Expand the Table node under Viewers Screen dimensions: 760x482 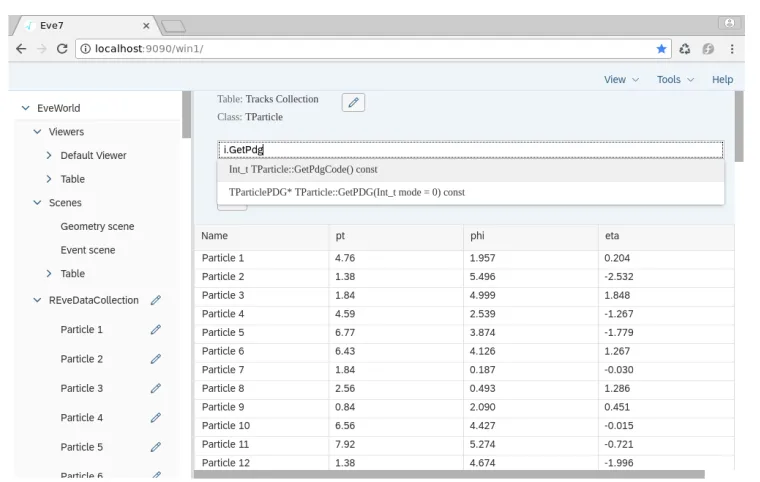[x=48, y=179]
